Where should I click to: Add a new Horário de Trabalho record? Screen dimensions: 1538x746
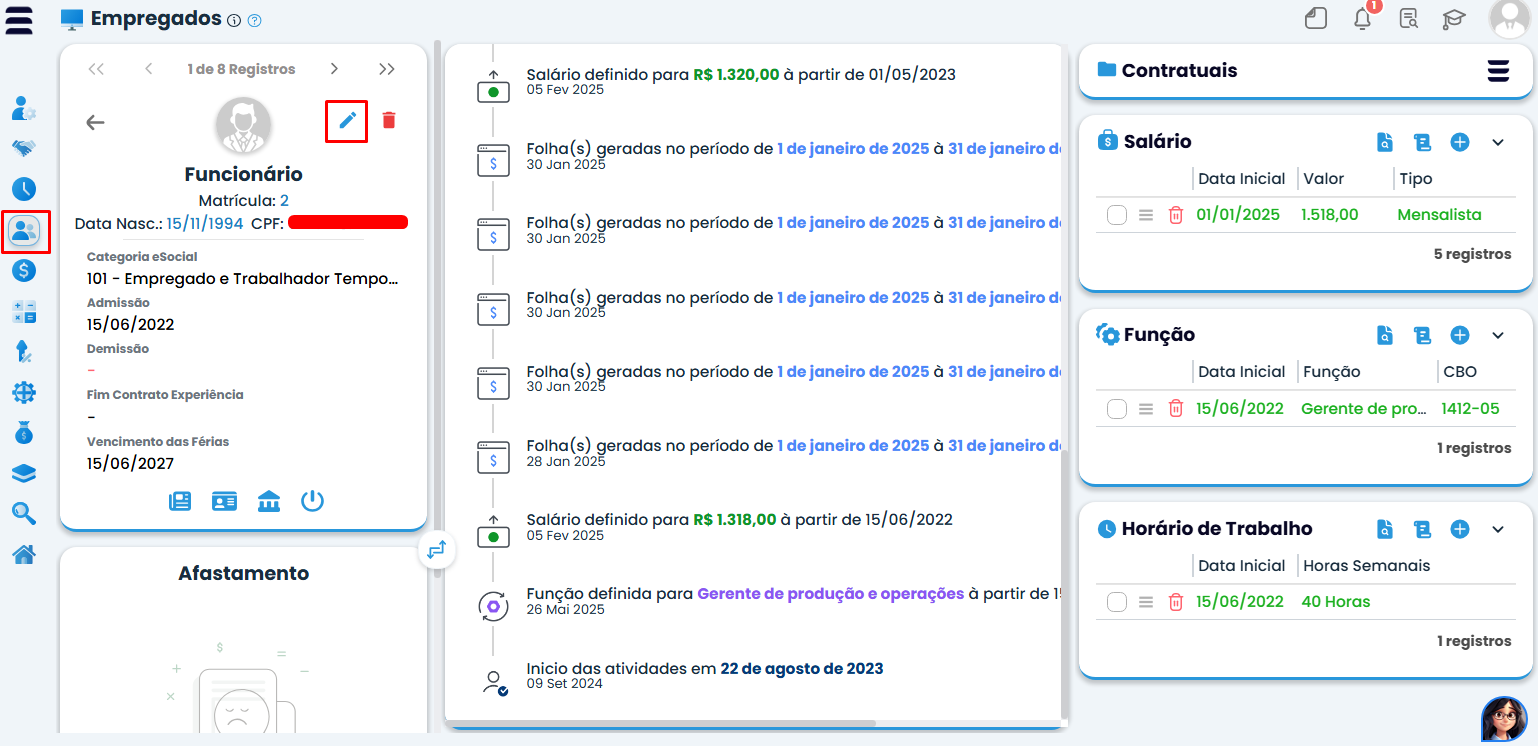1460,529
